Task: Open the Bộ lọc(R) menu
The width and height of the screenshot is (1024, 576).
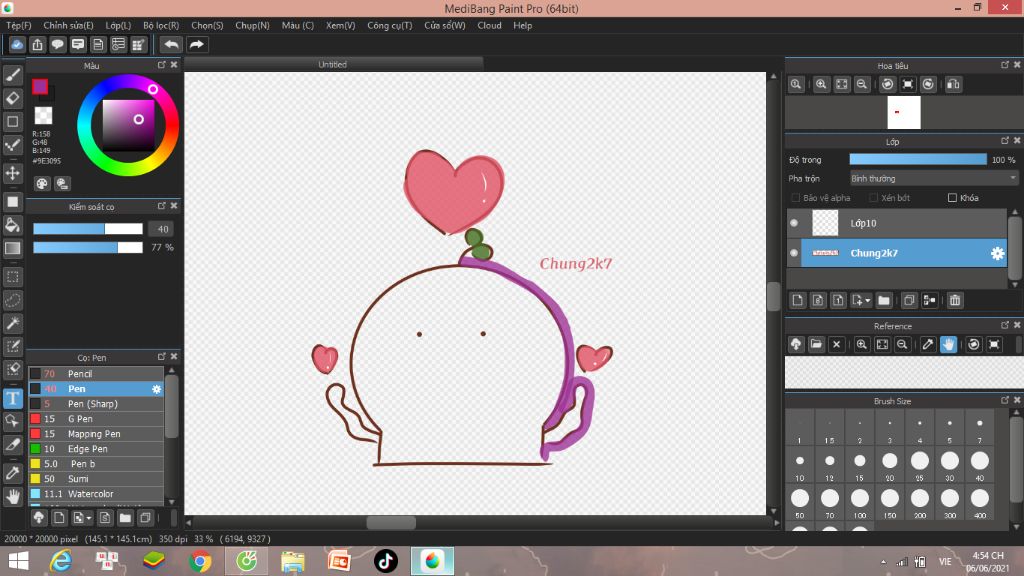Action: 161,25
